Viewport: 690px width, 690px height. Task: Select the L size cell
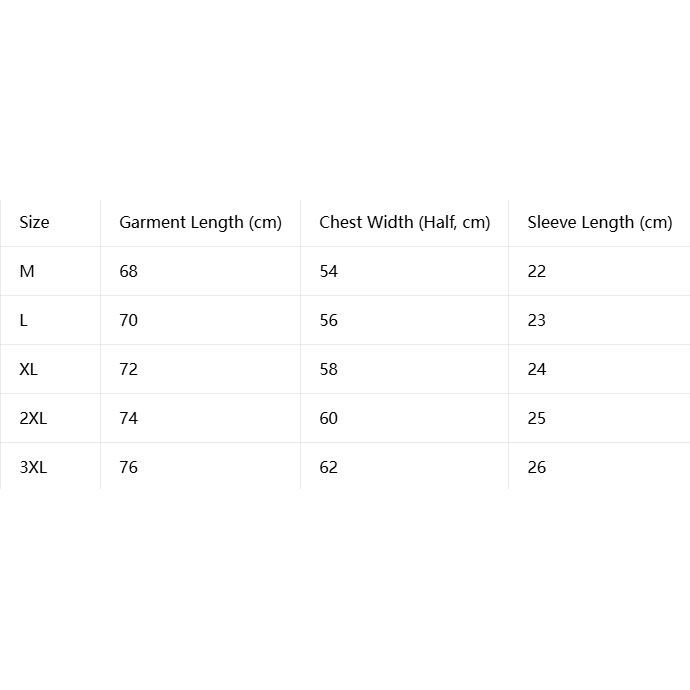point(24,320)
